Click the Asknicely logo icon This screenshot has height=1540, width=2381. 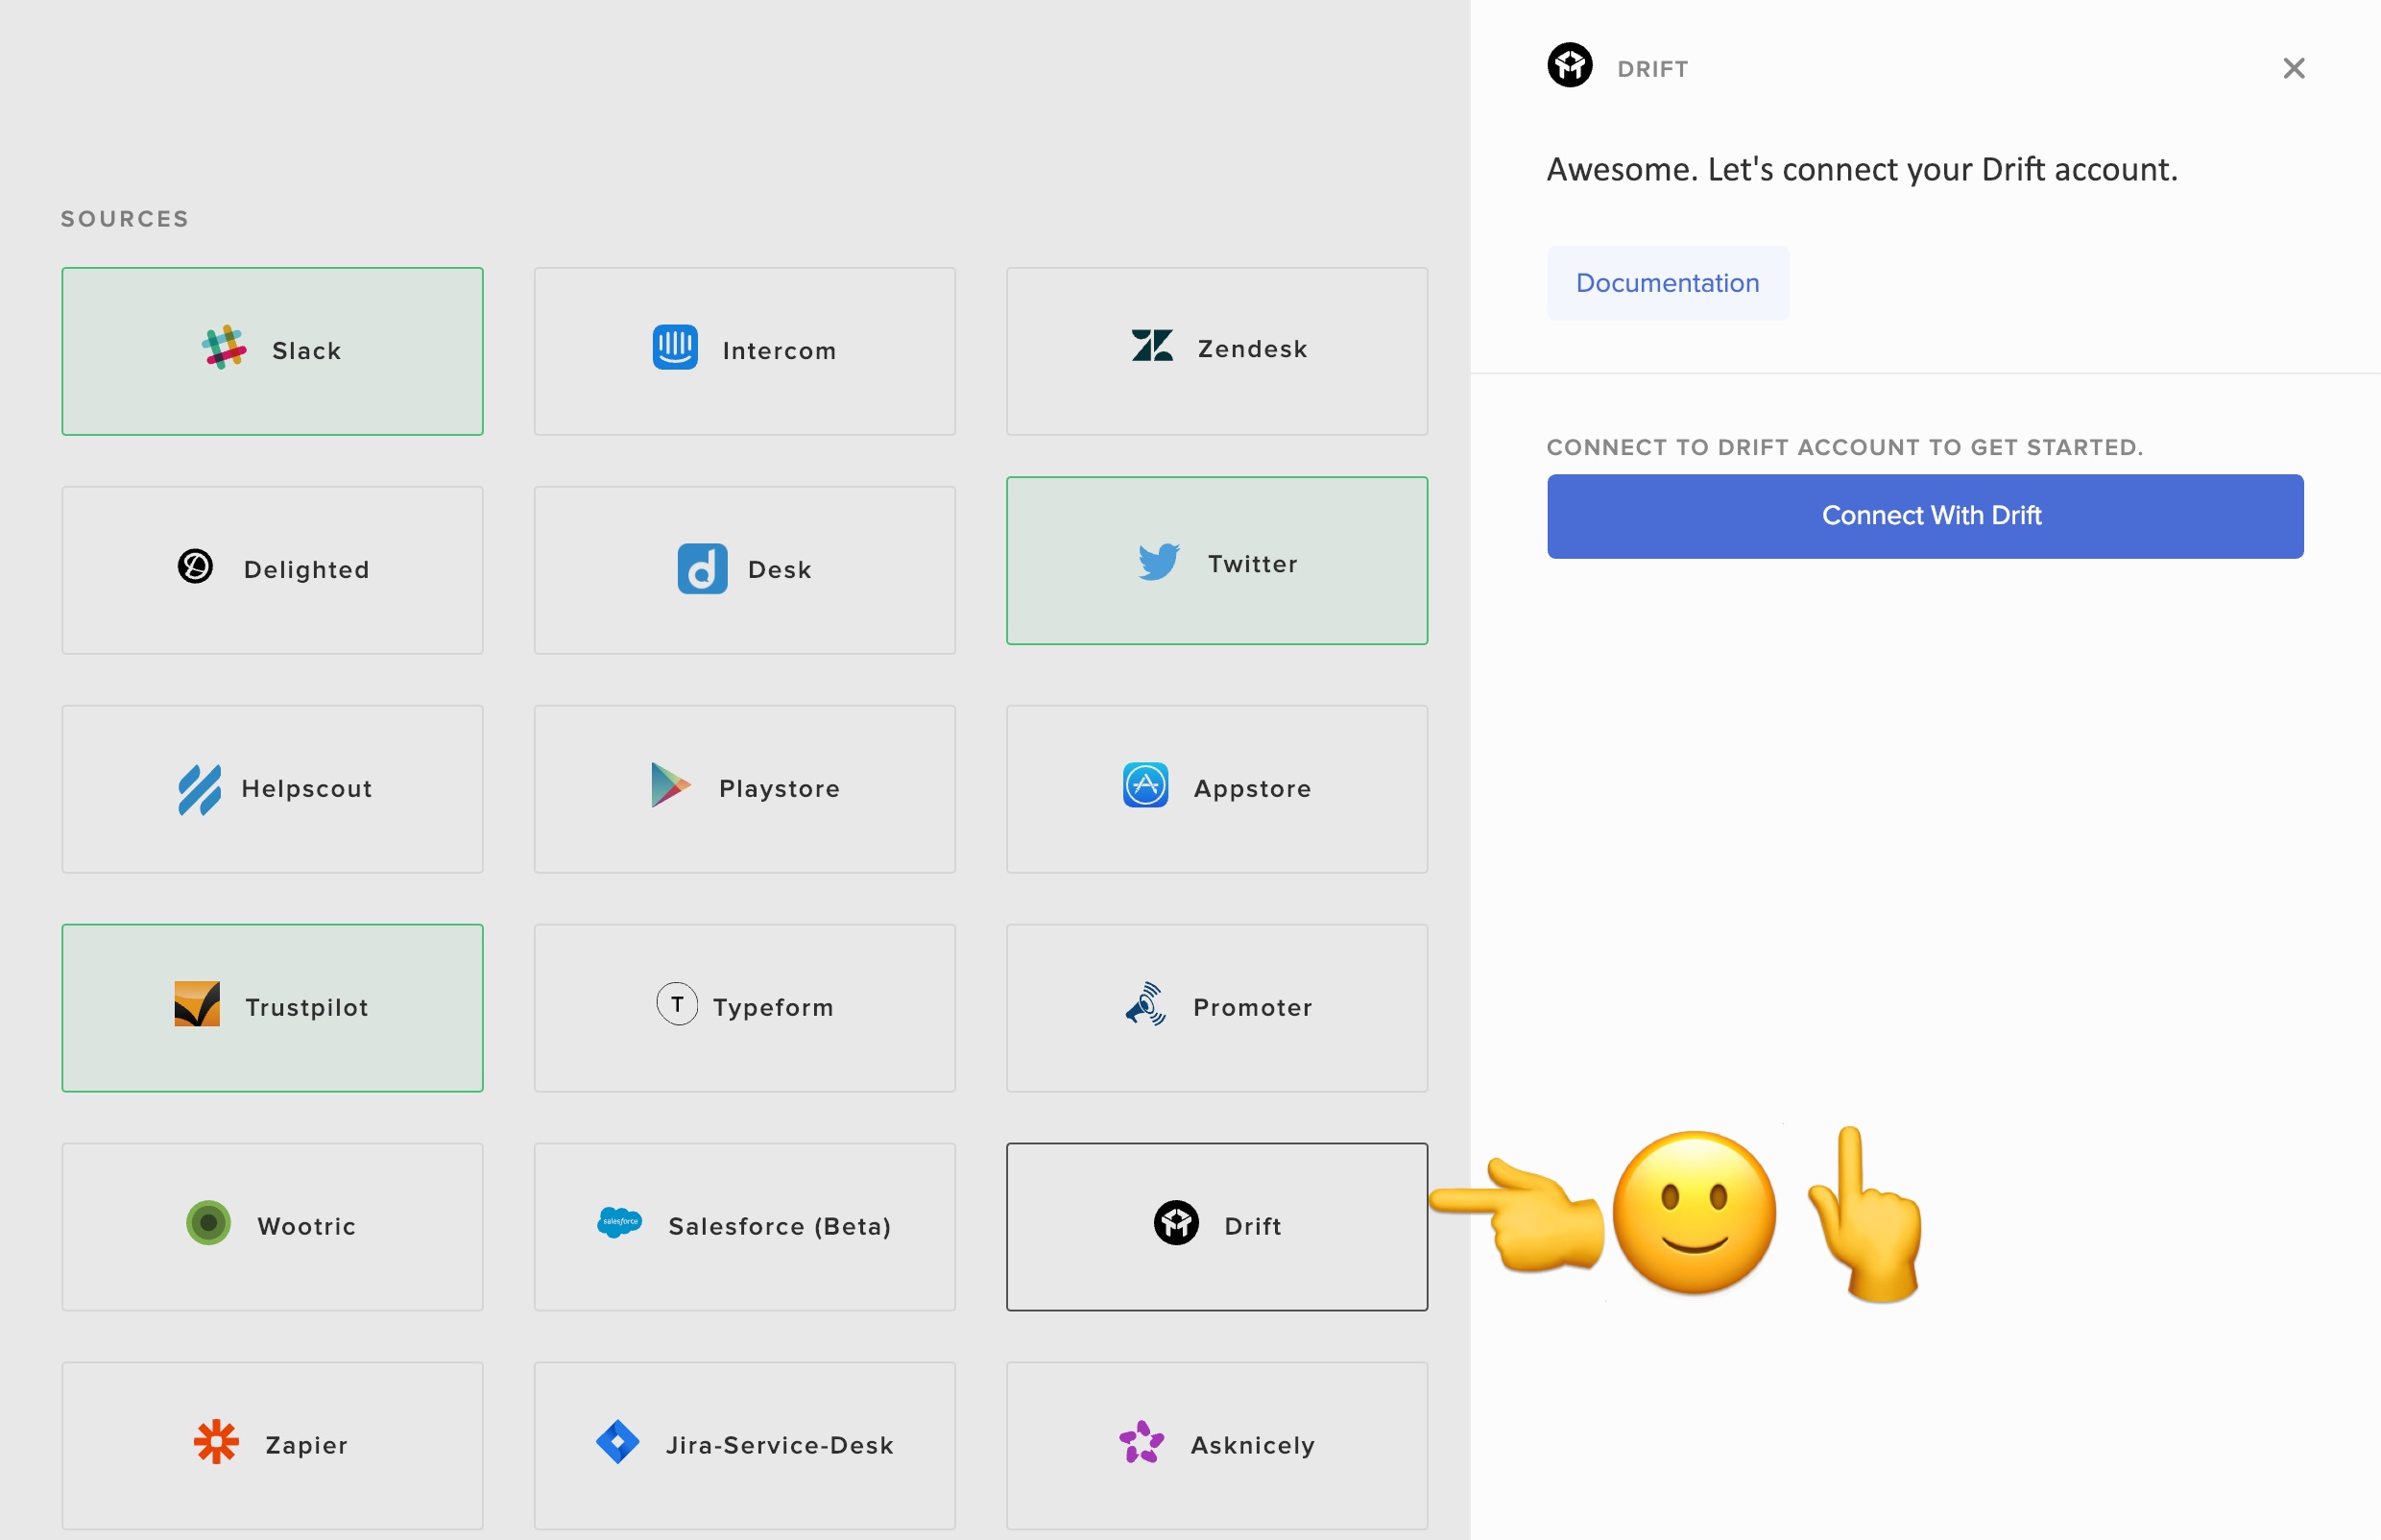(1142, 1442)
